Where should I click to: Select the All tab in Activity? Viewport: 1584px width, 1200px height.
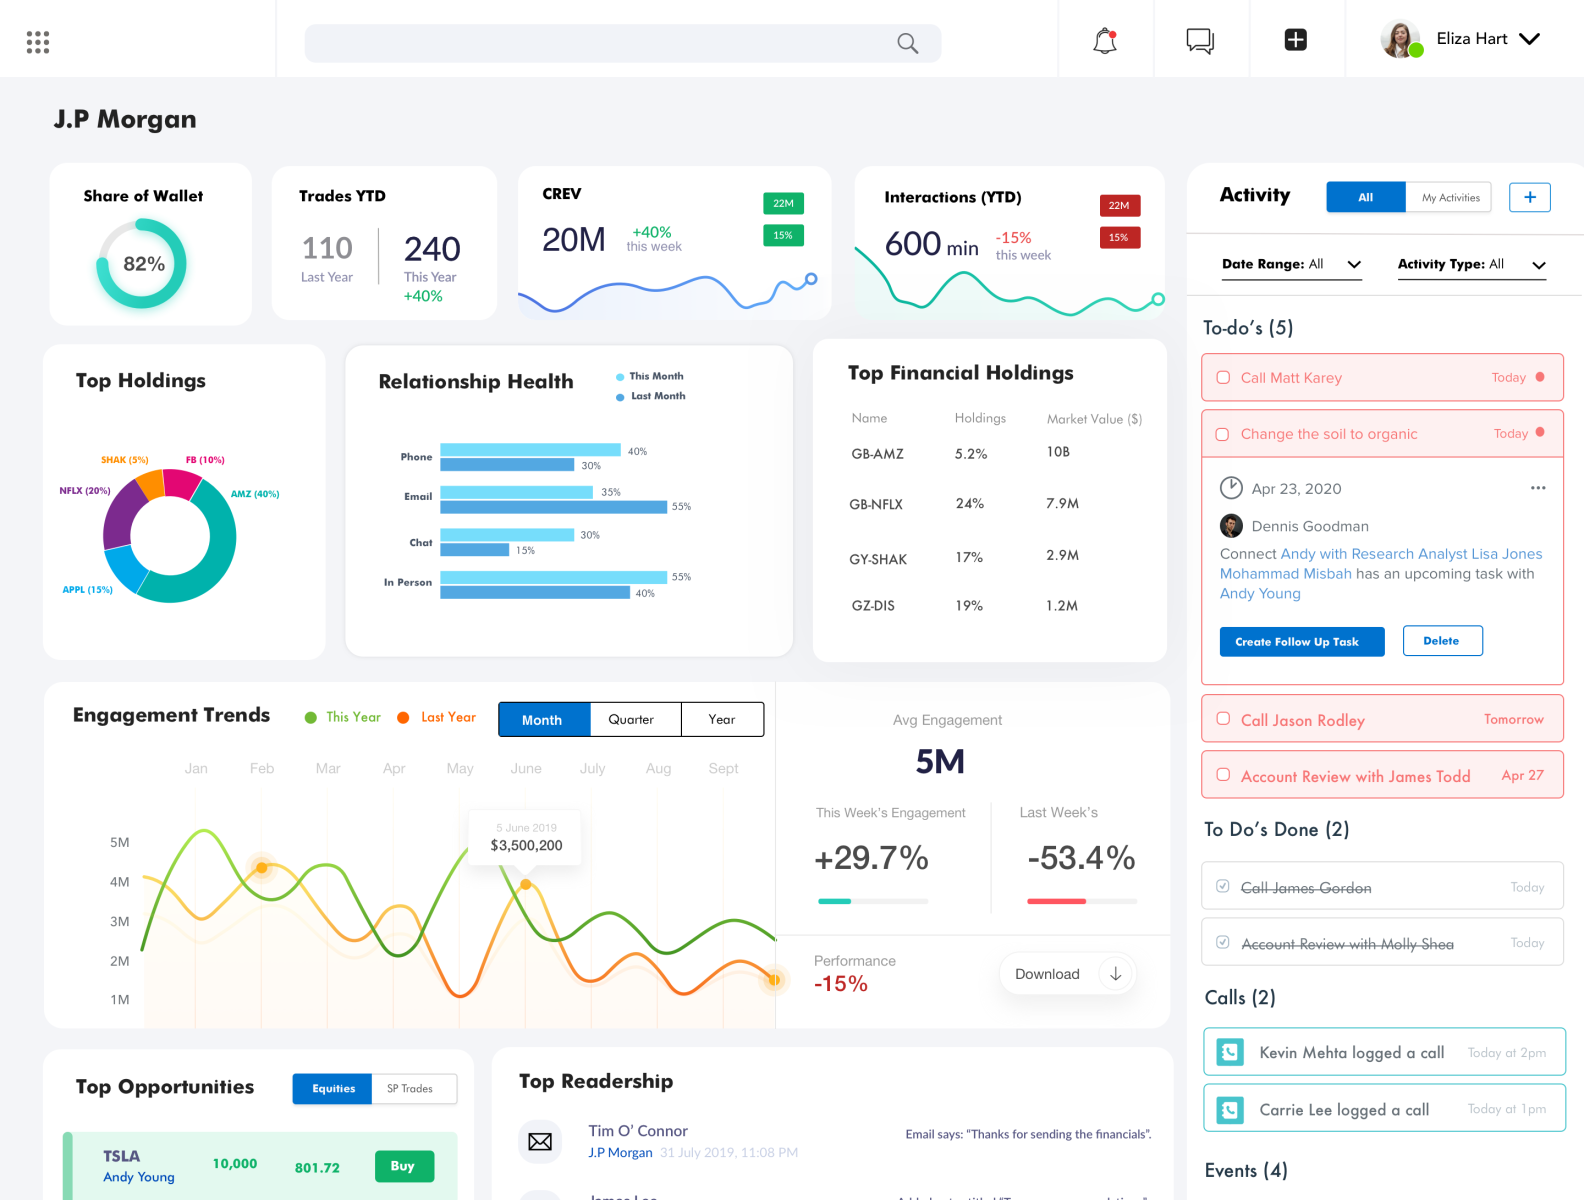tap(1366, 197)
